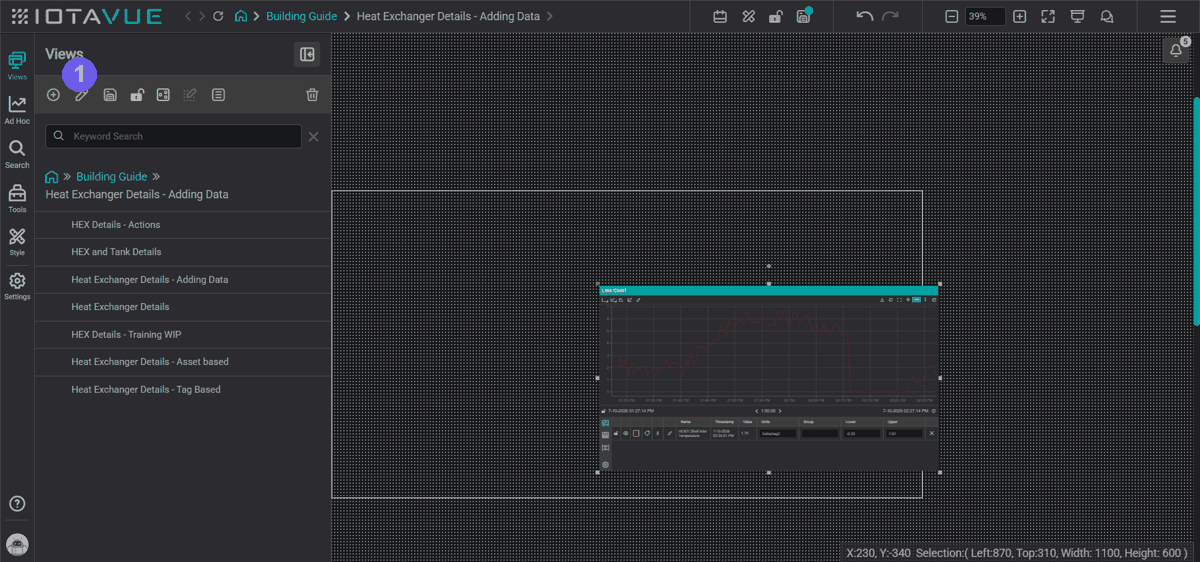This screenshot has width=1200, height=562.
Task: Redo the last action
Action: [891, 17]
